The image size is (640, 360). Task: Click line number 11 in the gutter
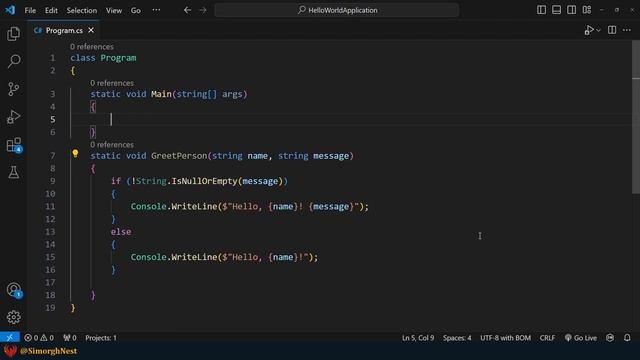(x=50, y=207)
